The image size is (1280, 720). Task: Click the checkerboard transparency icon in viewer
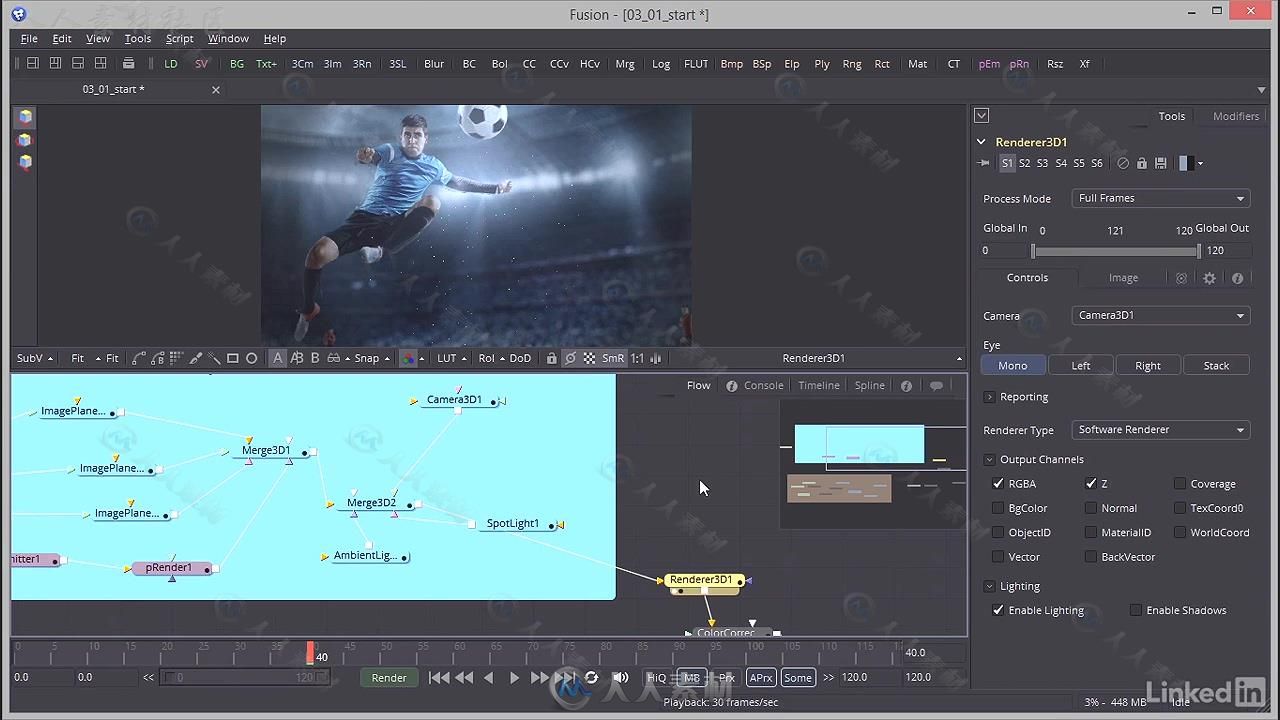pos(590,358)
